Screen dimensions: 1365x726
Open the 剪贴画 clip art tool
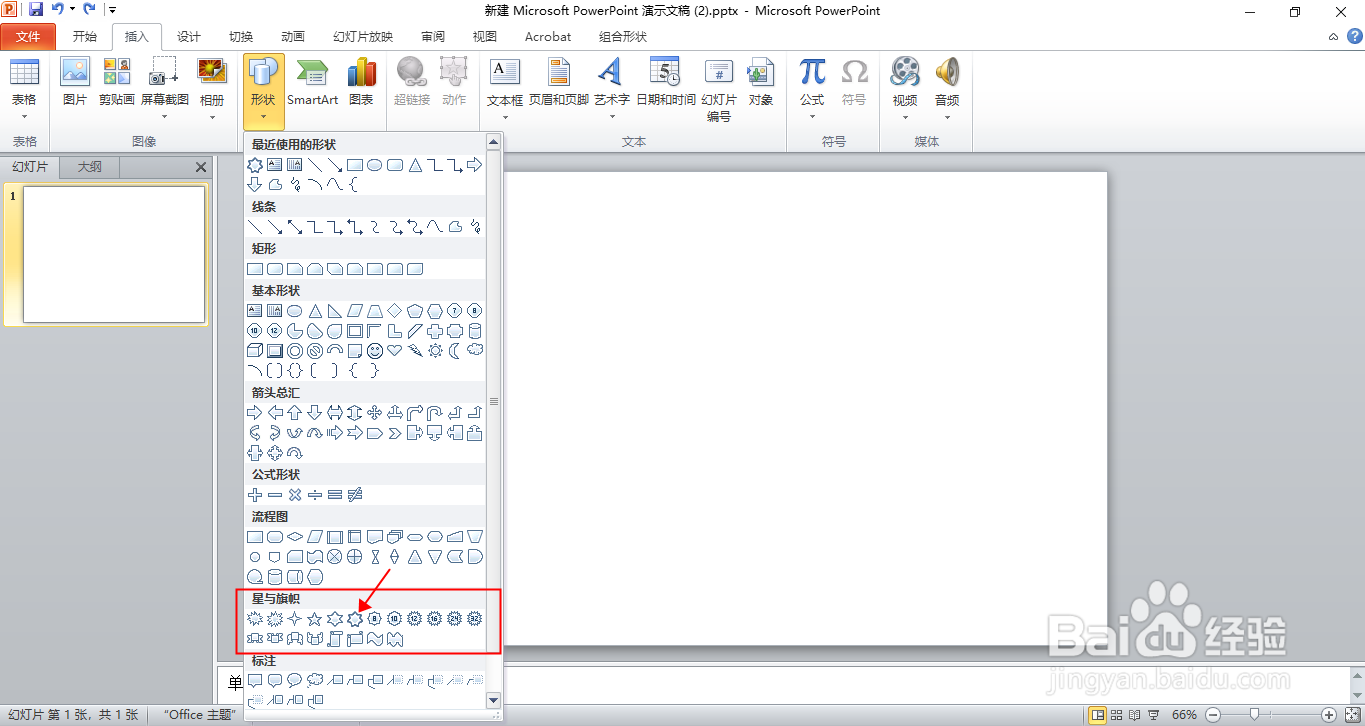coord(117,81)
